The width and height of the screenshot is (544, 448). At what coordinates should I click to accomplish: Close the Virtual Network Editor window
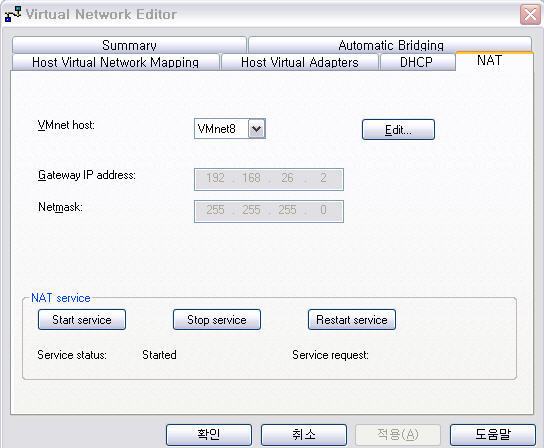click(530, 15)
